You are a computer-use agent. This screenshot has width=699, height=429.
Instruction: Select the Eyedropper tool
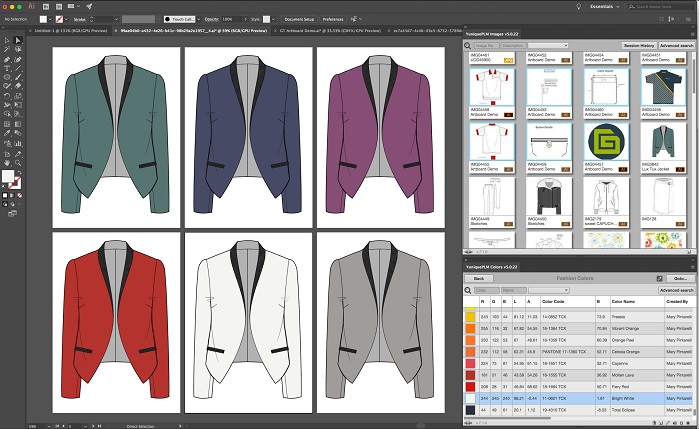pyautogui.click(x=6, y=132)
